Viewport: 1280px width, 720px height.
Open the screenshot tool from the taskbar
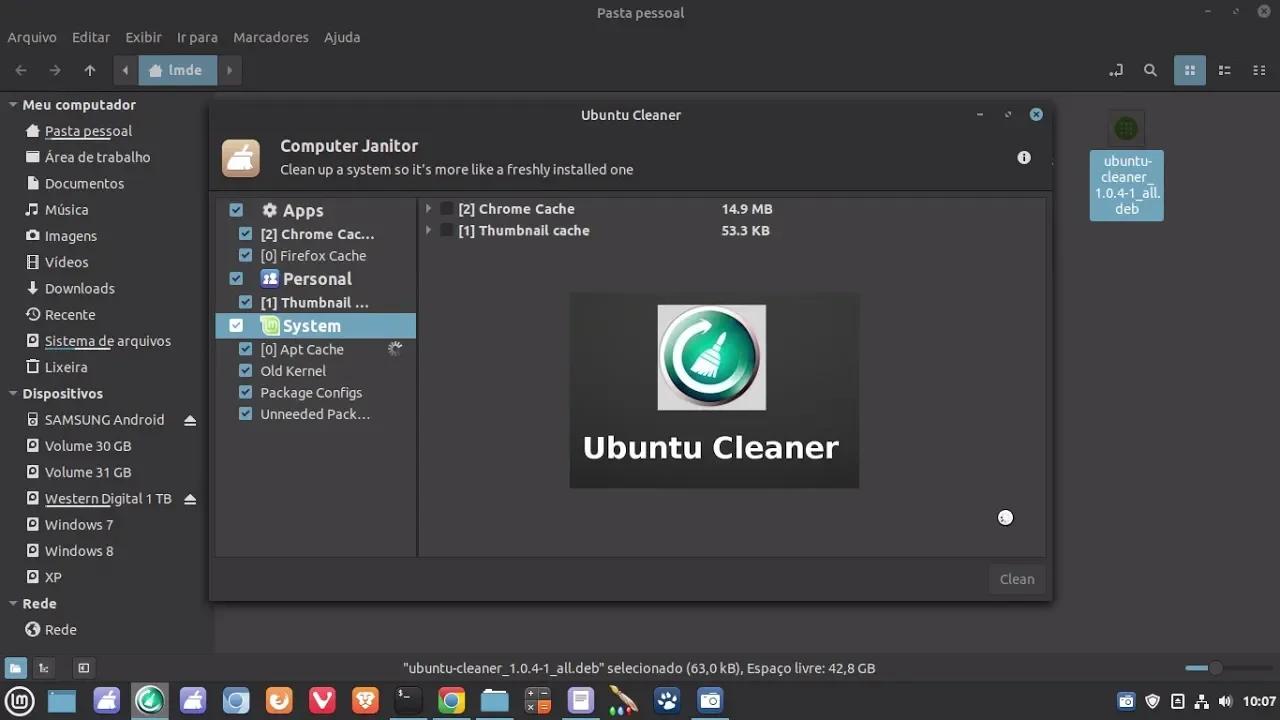[x=710, y=701]
